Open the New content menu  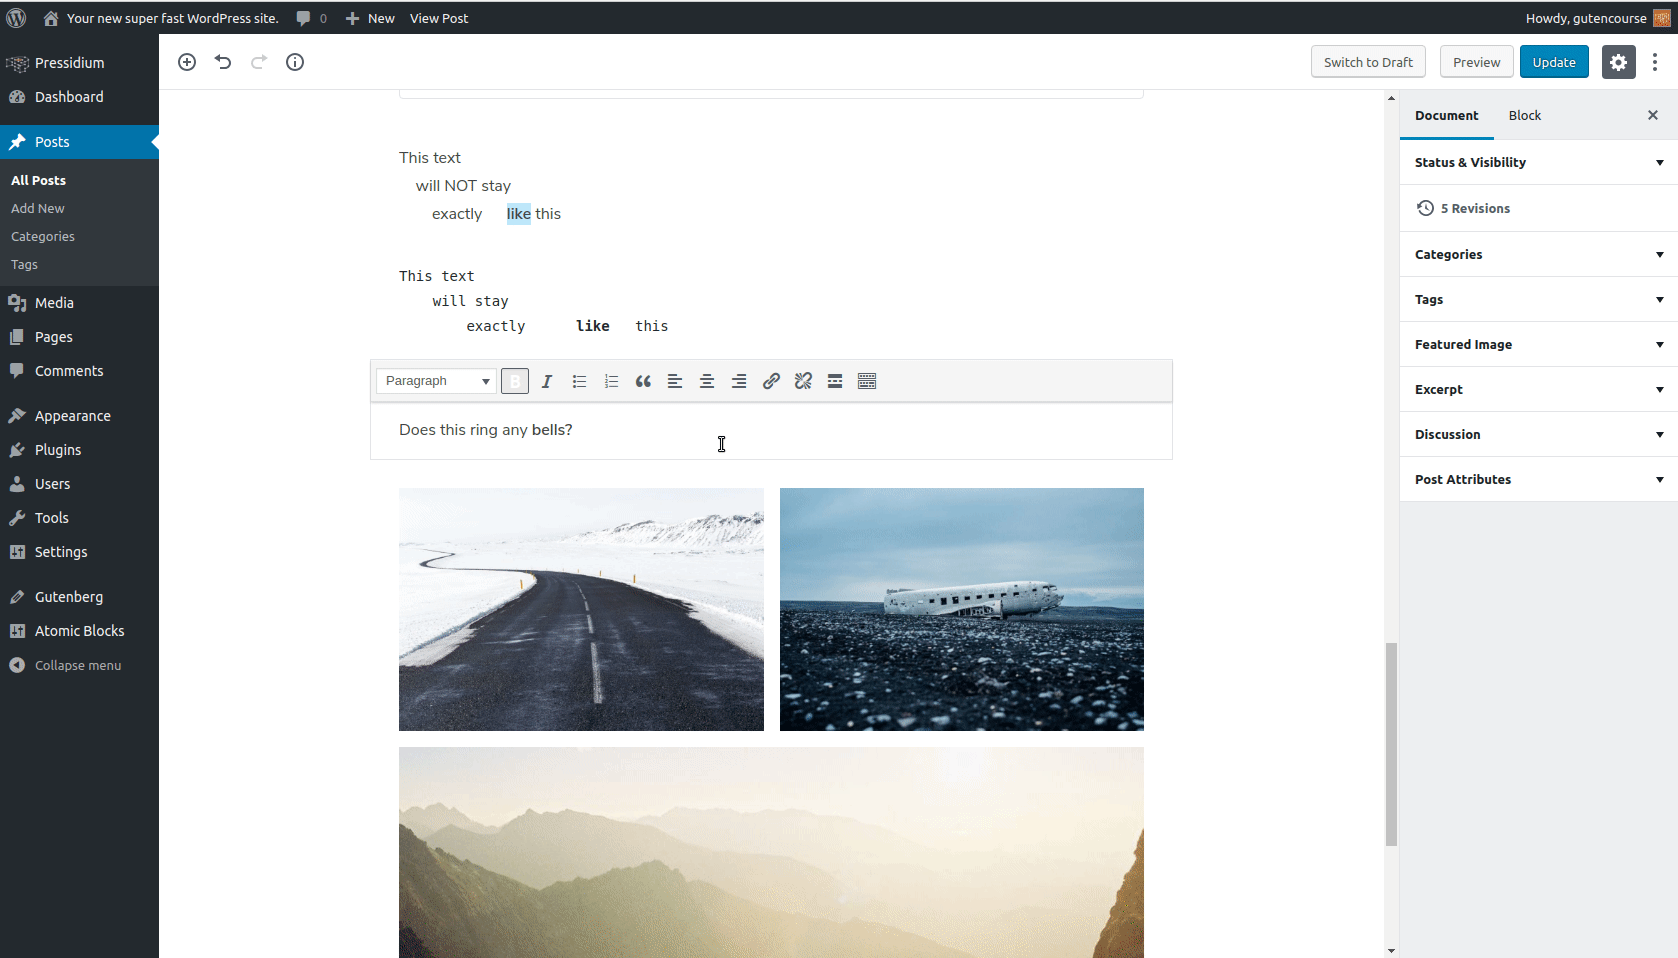tap(370, 18)
